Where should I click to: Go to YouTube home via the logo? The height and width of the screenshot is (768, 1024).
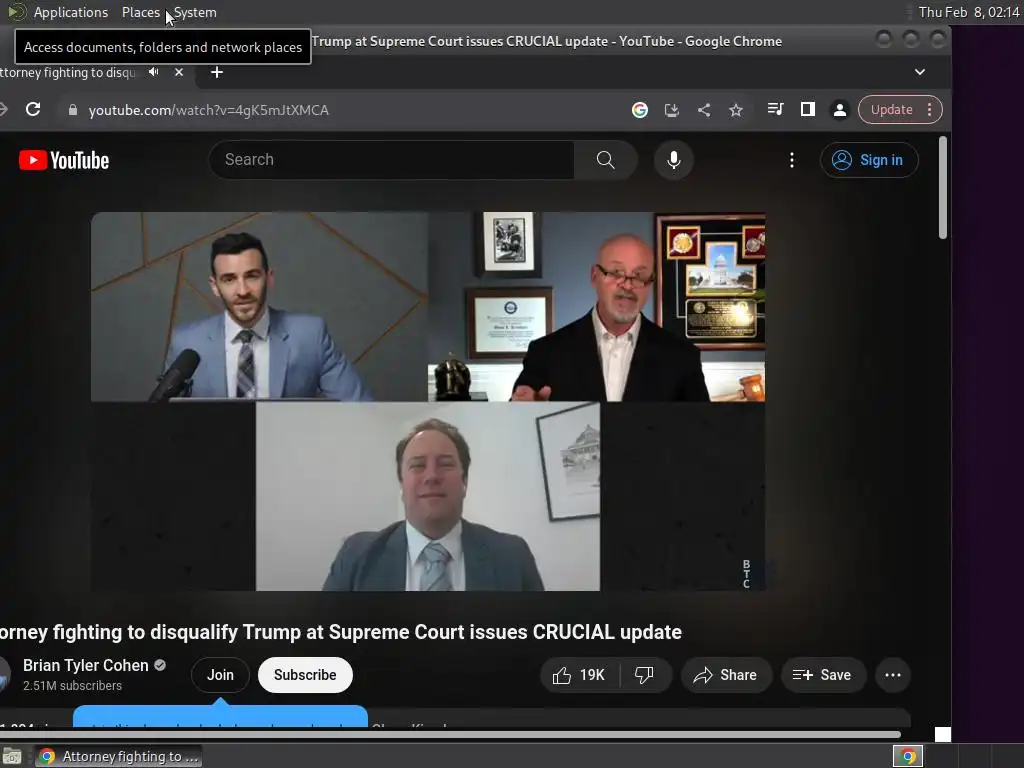pos(64,160)
